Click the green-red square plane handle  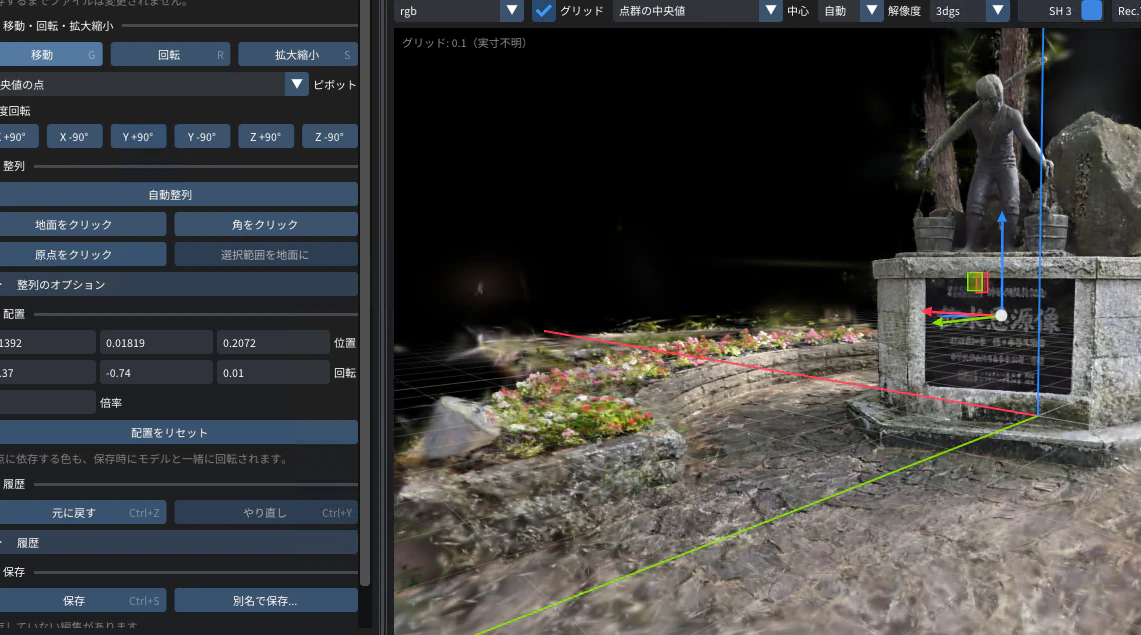coord(977,282)
